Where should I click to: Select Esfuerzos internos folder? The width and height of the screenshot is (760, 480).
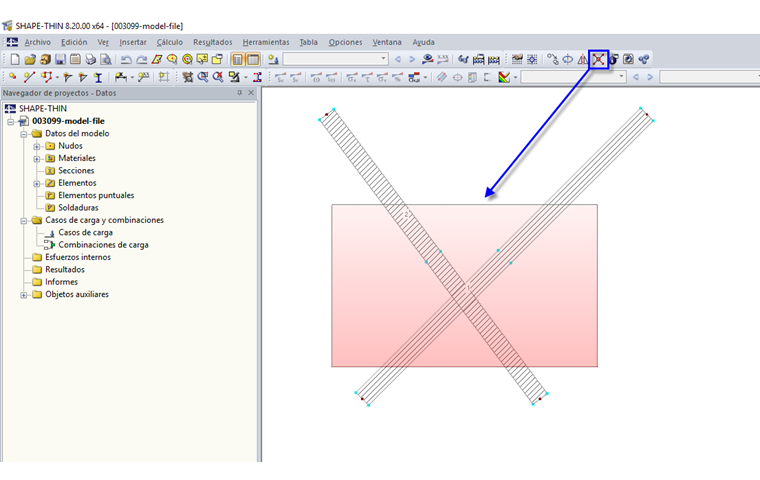pos(78,257)
